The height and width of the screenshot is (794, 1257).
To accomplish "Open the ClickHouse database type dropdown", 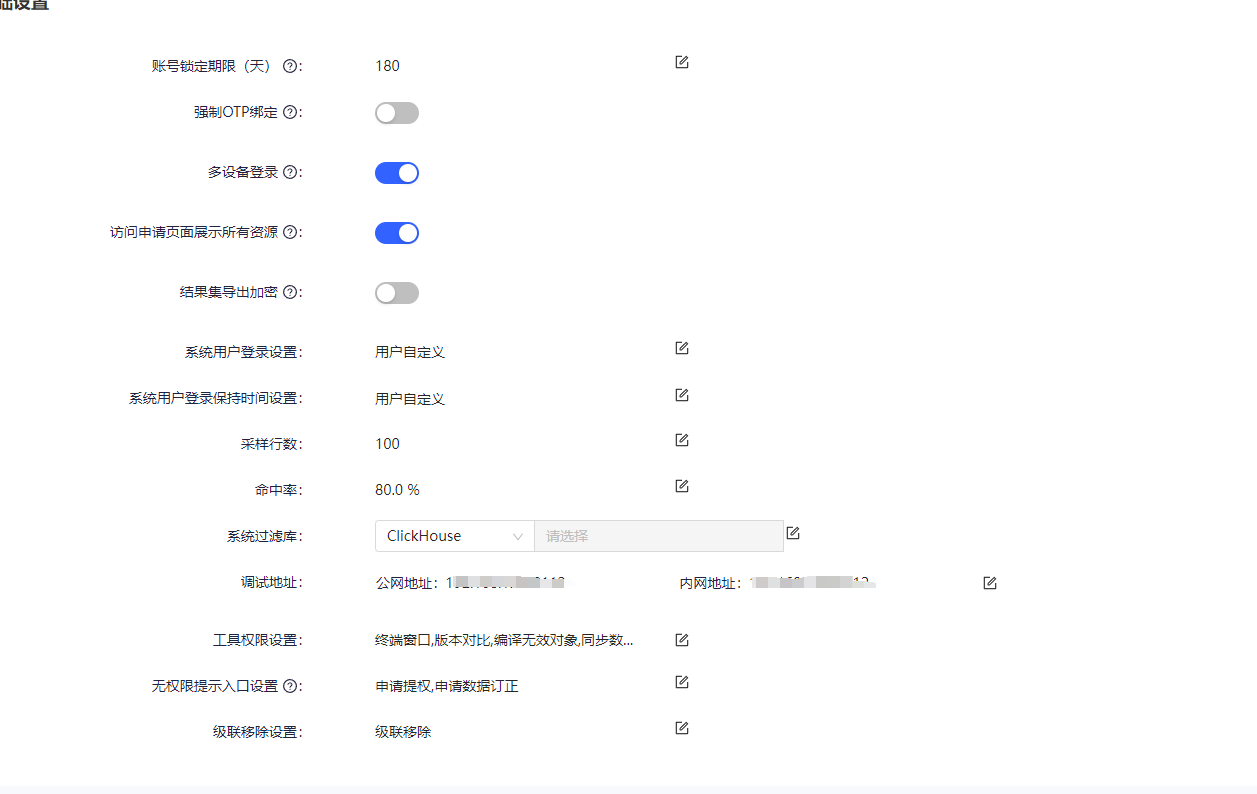I will pyautogui.click(x=455, y=536).
